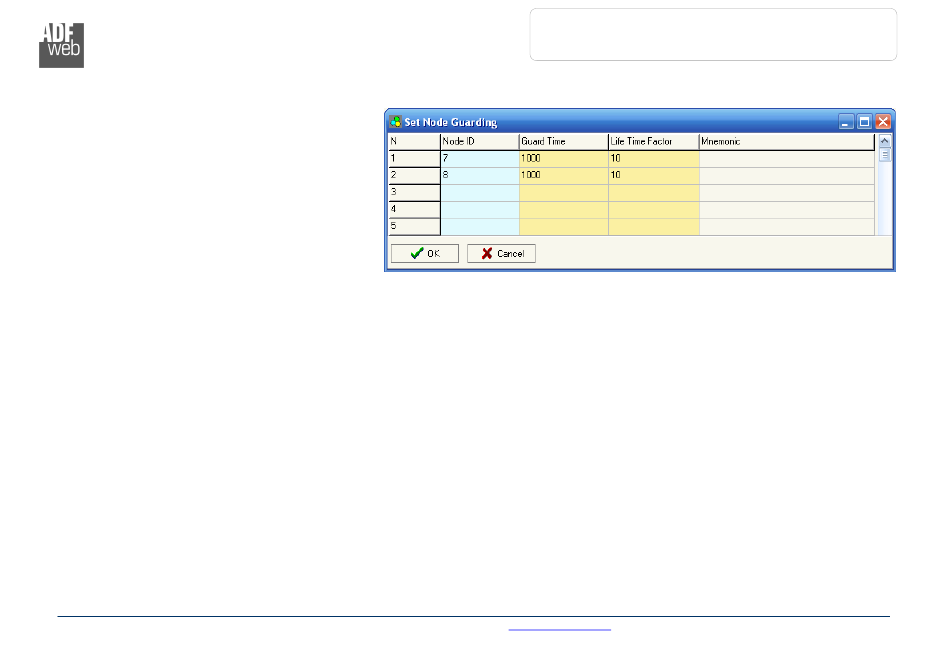Click empty Guard Time cell in row 4
The height and width of the screenshot is (667, 950).
(x=563, y=210)
